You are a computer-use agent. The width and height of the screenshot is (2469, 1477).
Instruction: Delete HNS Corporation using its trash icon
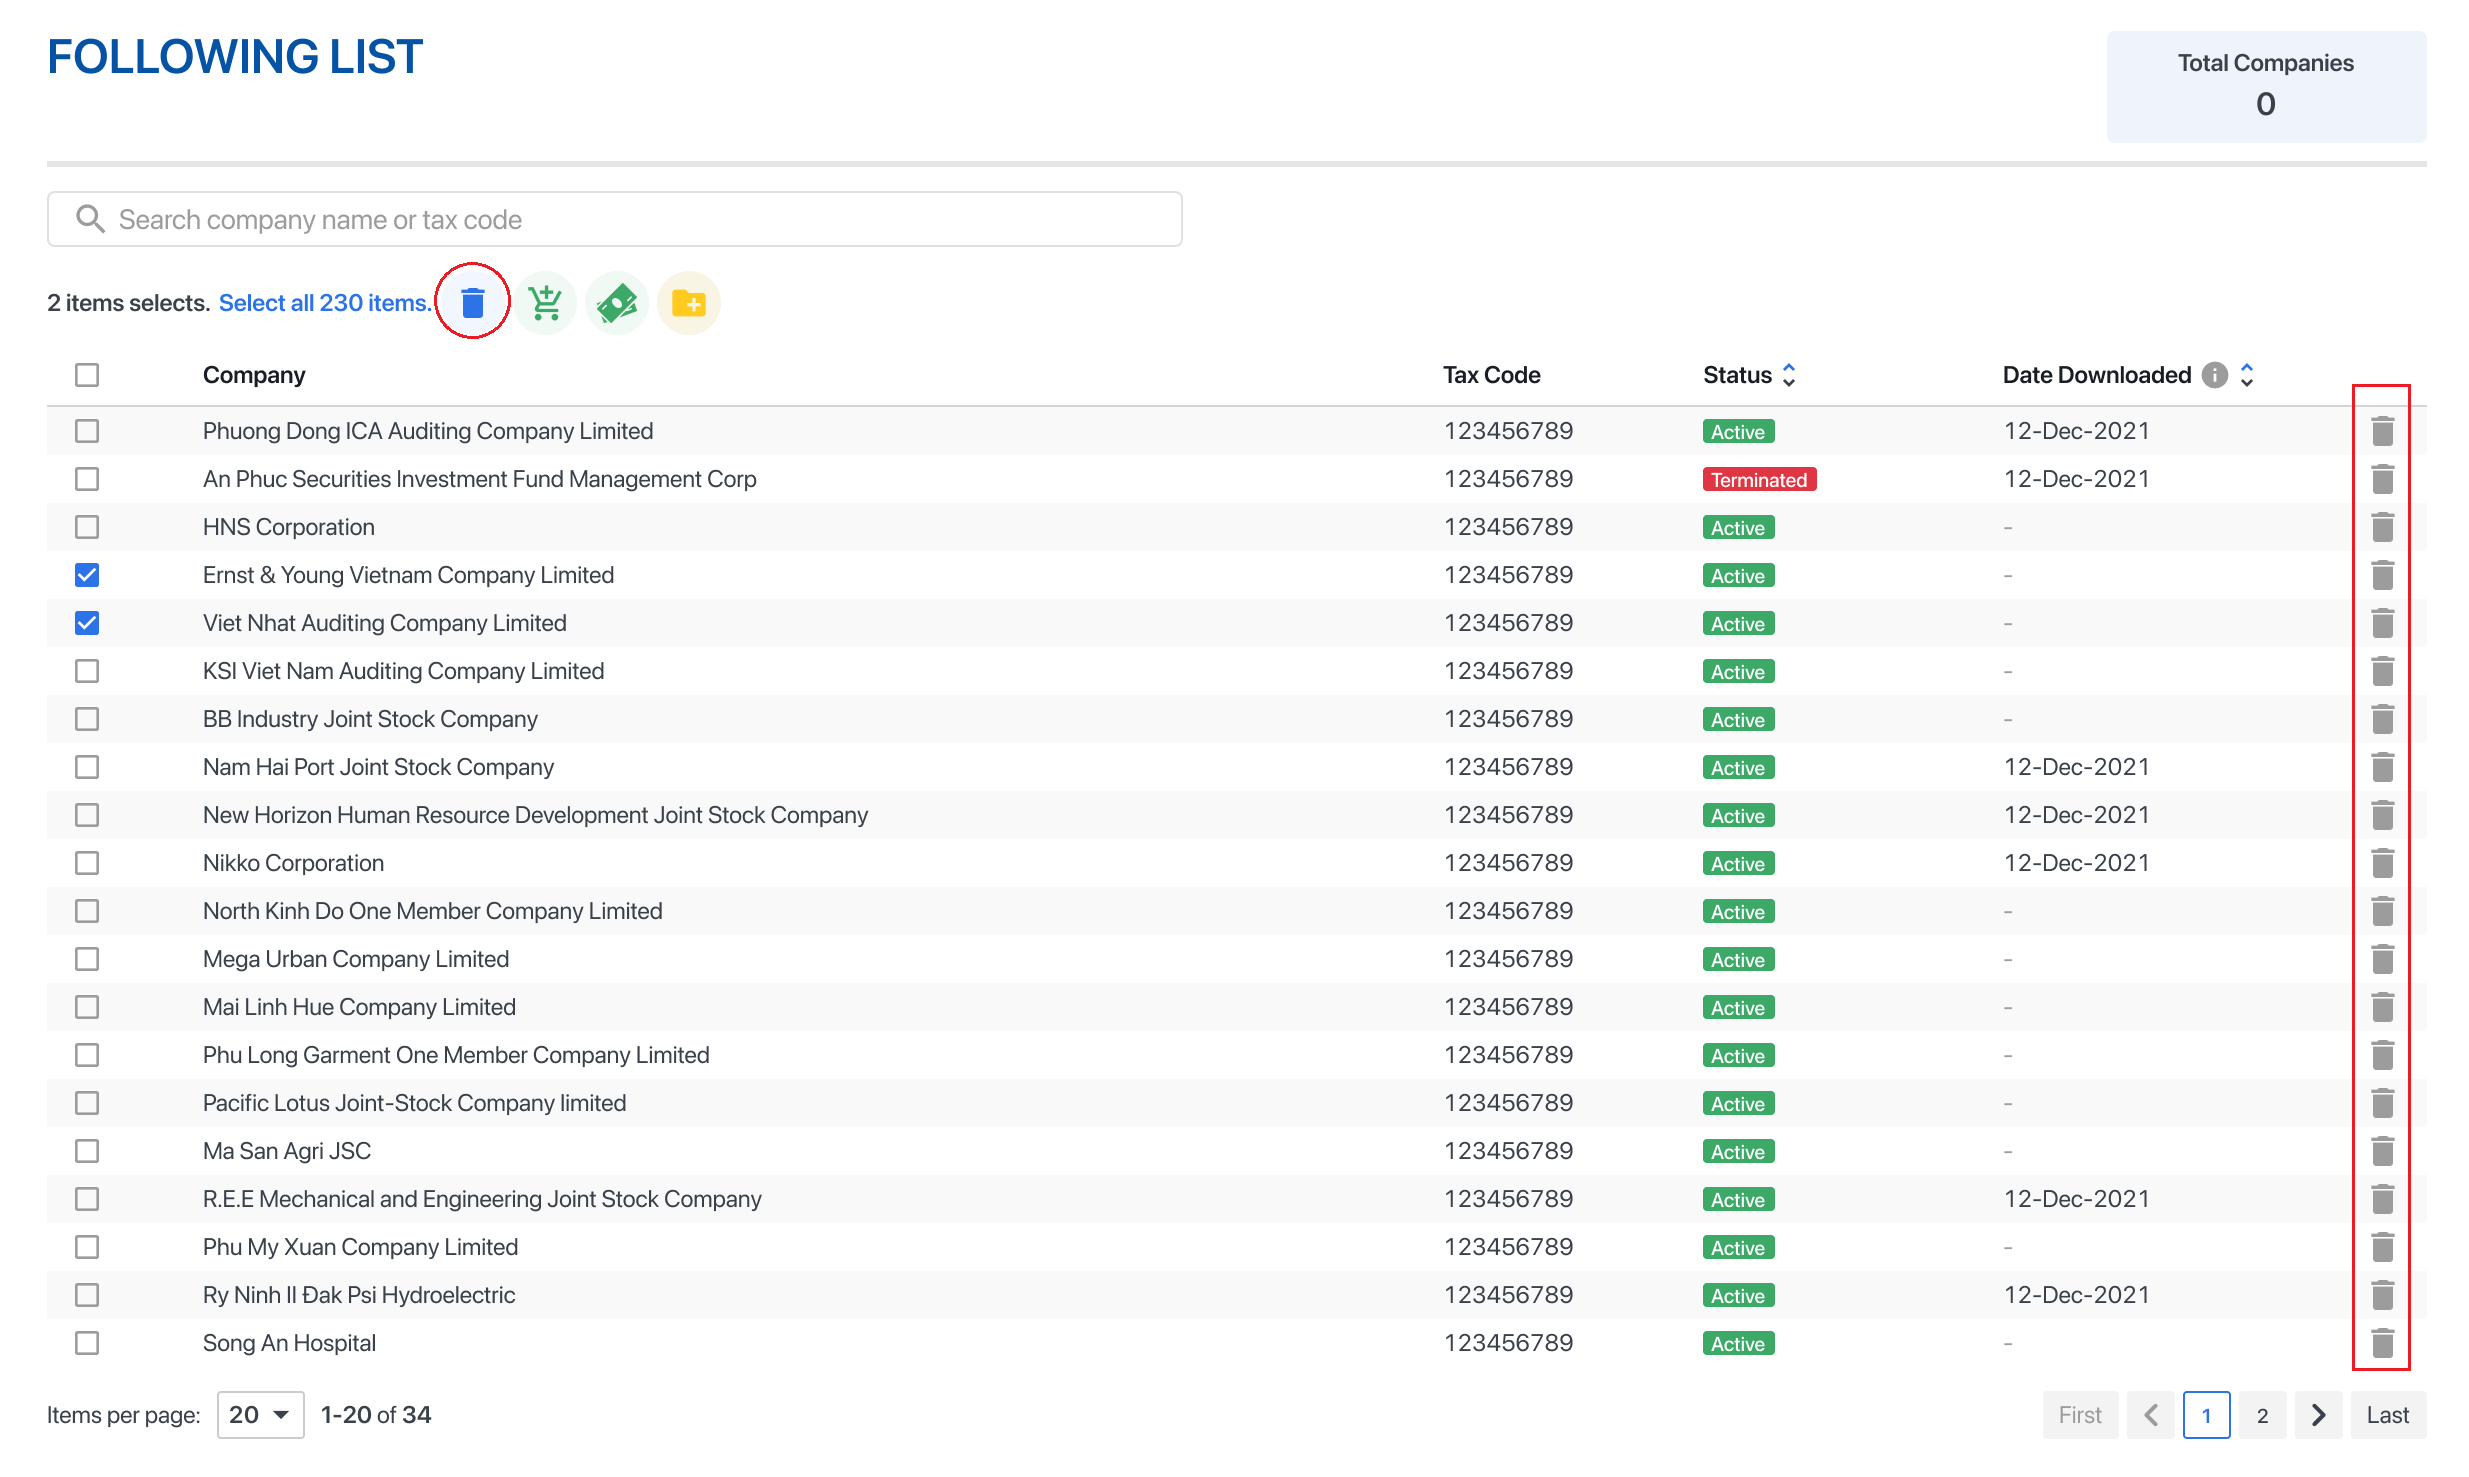pyautogui.click(x=2382, y=527)
